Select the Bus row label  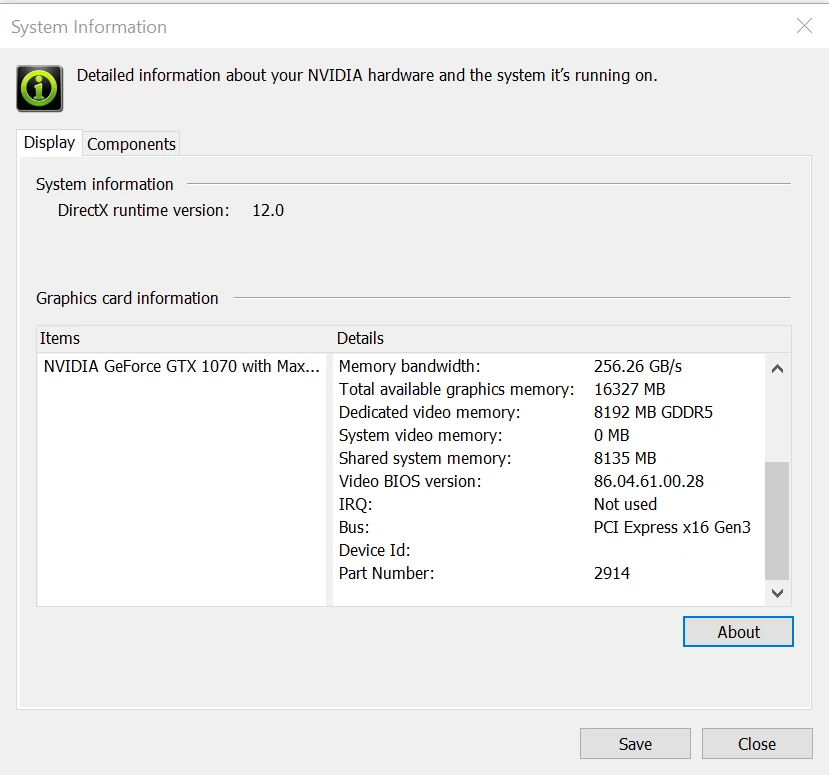point(354,527)
